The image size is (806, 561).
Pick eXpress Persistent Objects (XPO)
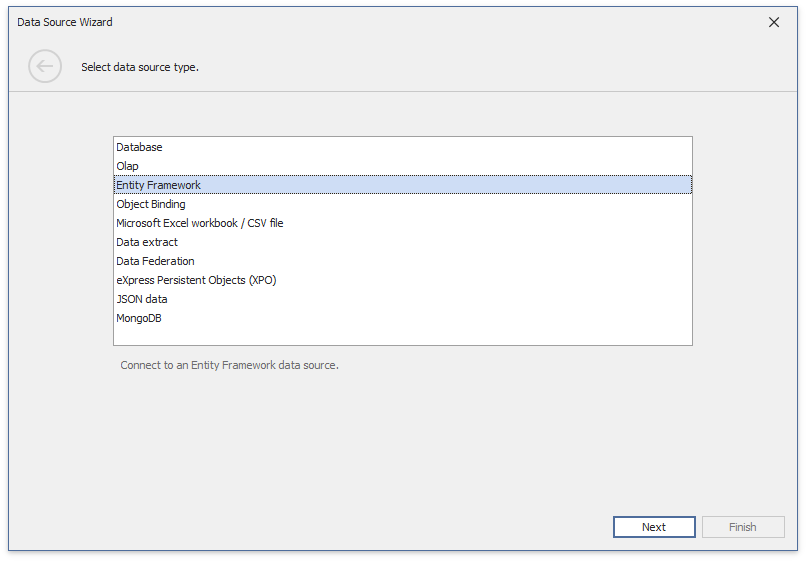[402, 280]
